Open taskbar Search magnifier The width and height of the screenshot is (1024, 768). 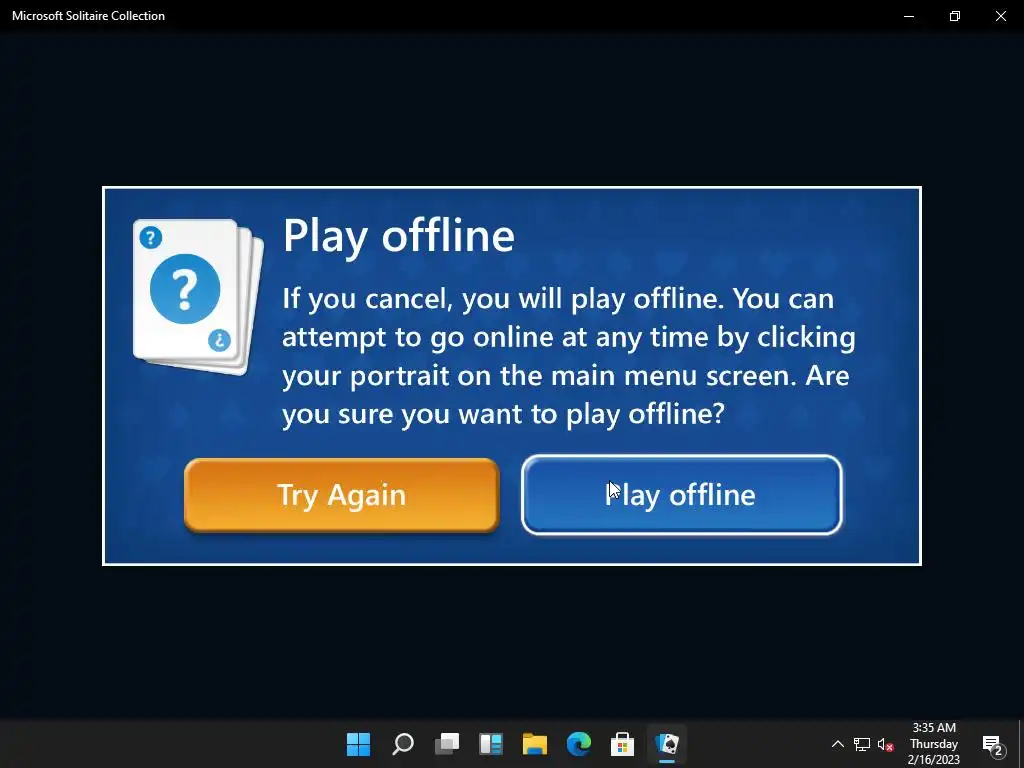tap(402, 744)
